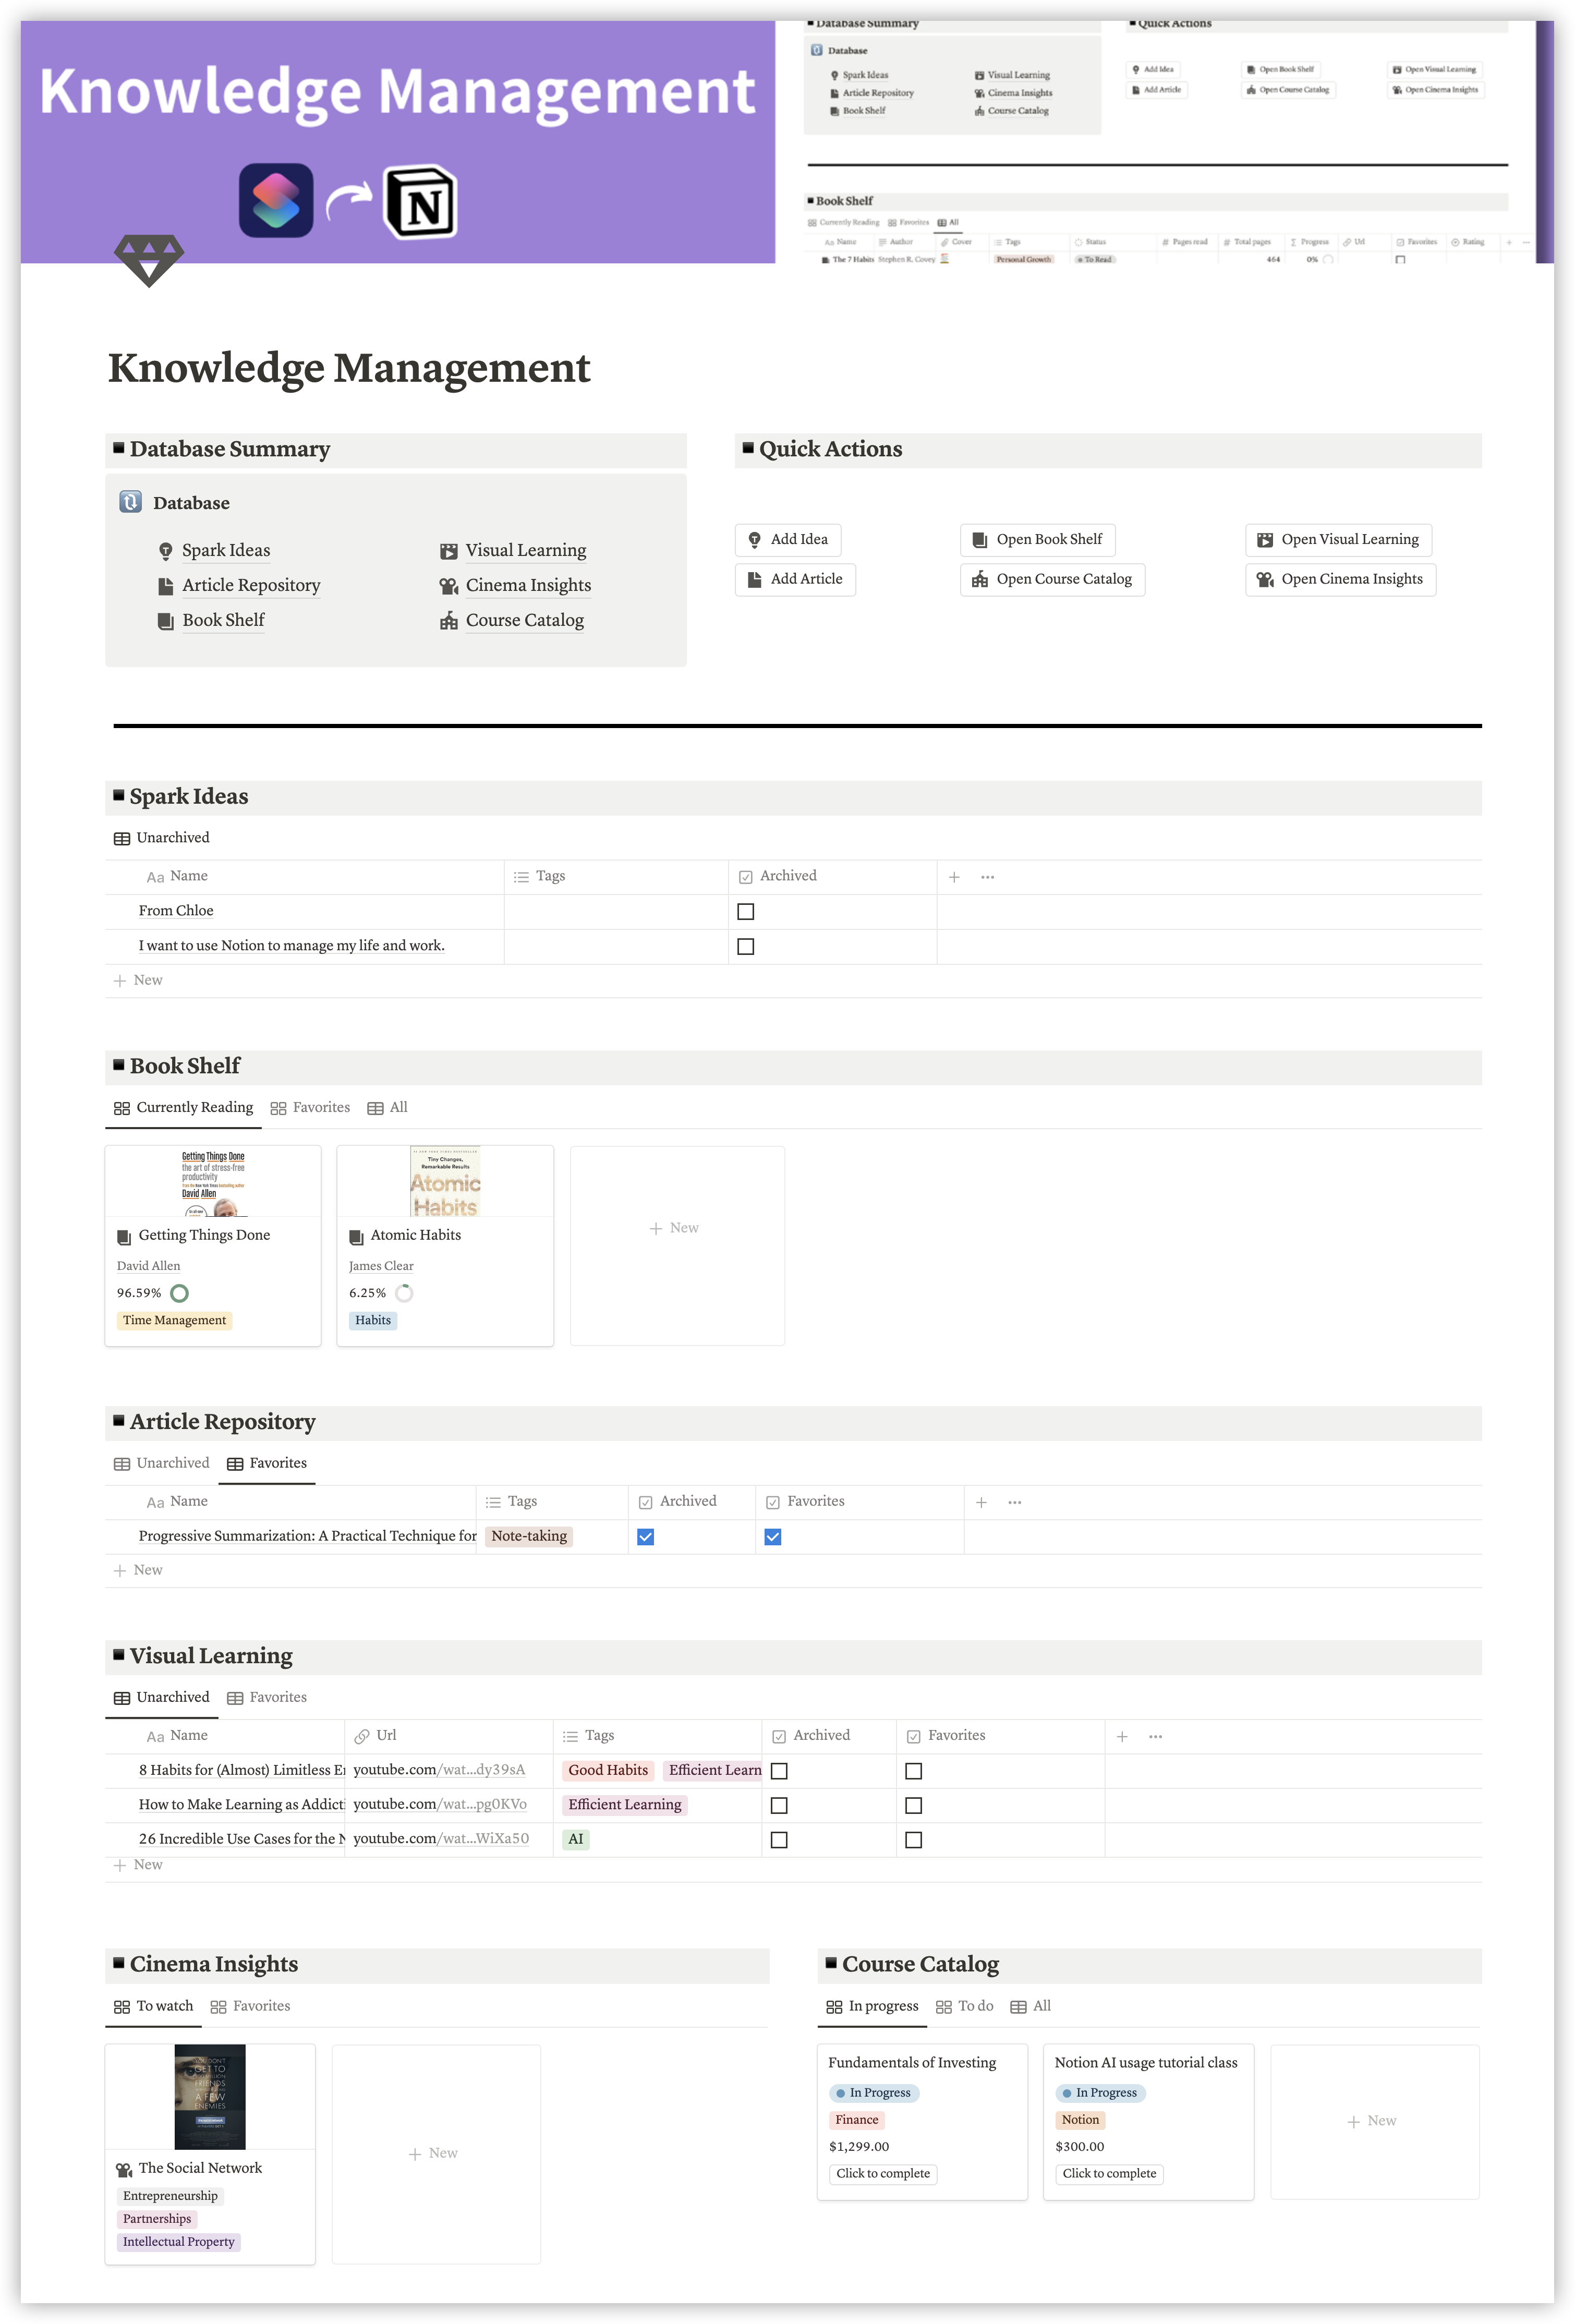The image size is (1575, 2324).
Task: Click the camera icon beside Cinema Insights link
Action: pos(448,586)
